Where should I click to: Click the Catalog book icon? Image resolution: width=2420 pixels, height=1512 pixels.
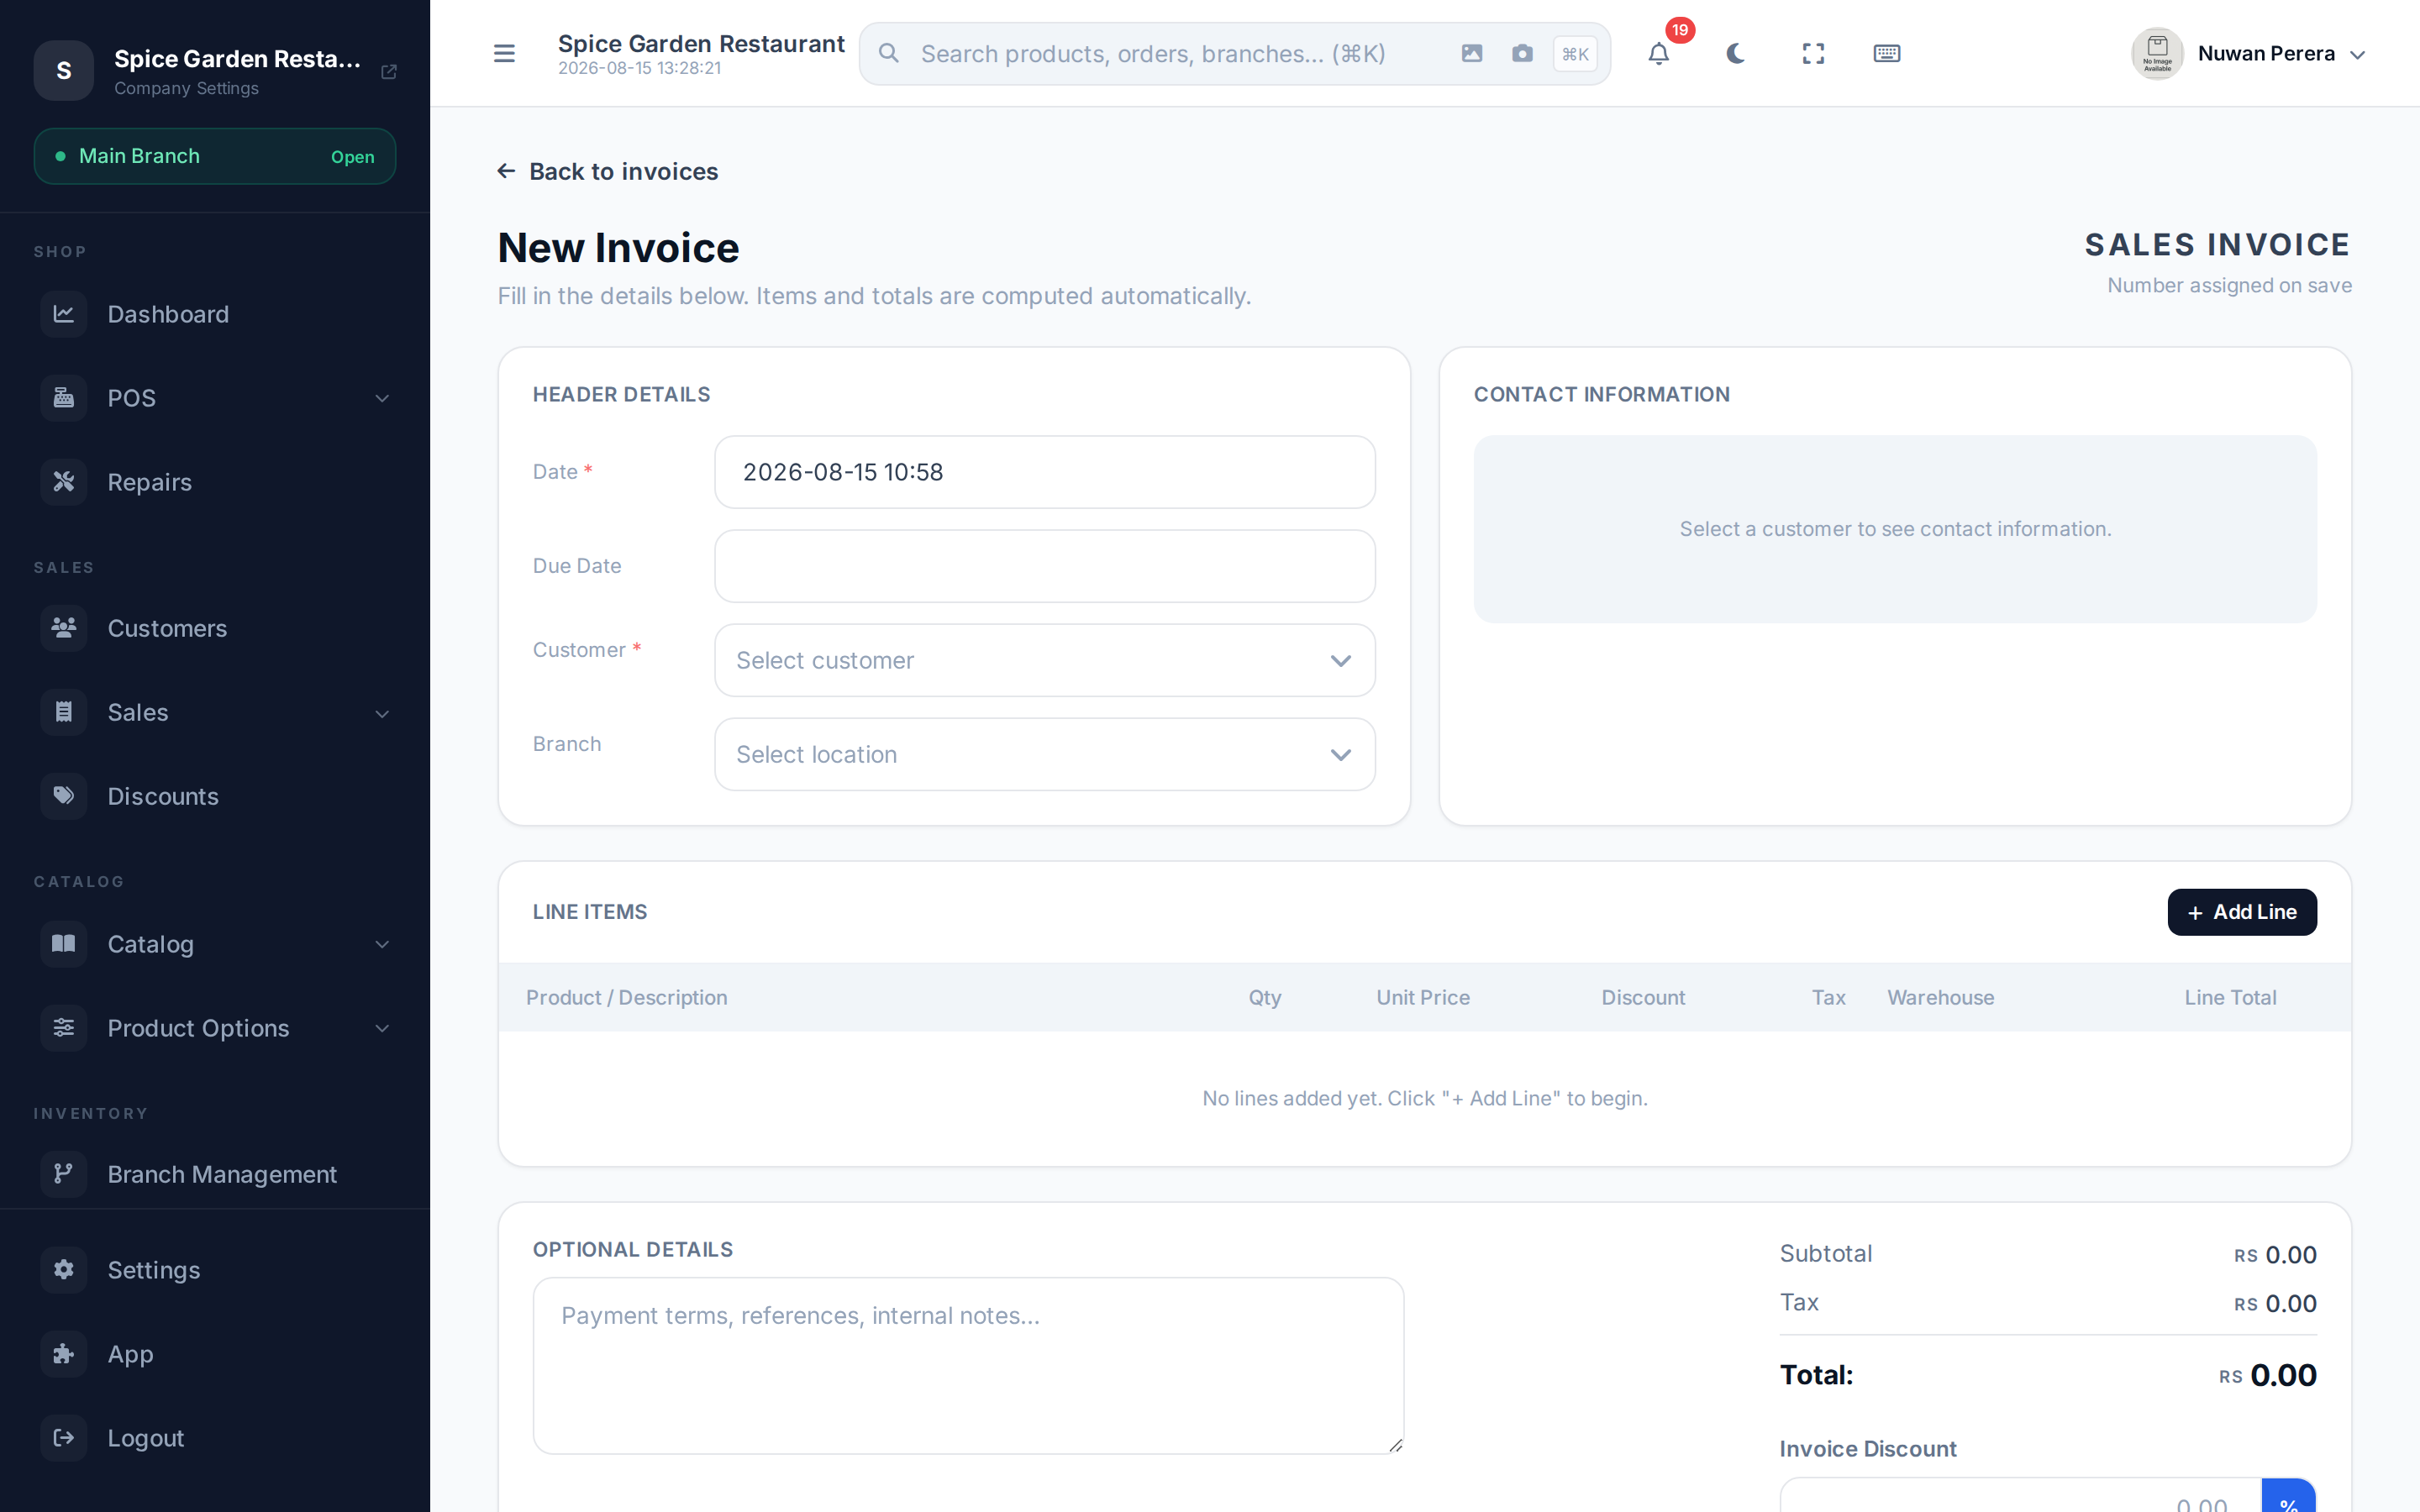(x=64, y=944)
